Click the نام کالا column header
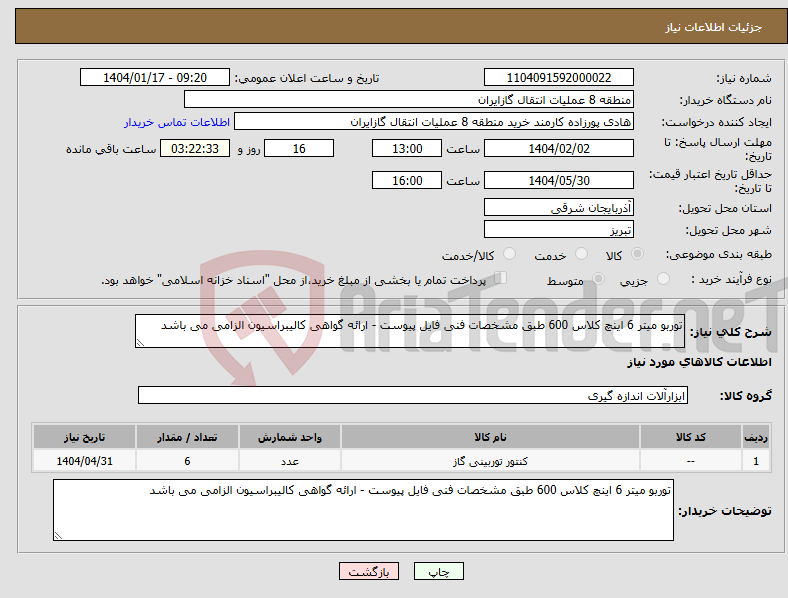The width and height of the screenshot is (788, 598). [x=490, y=437]
